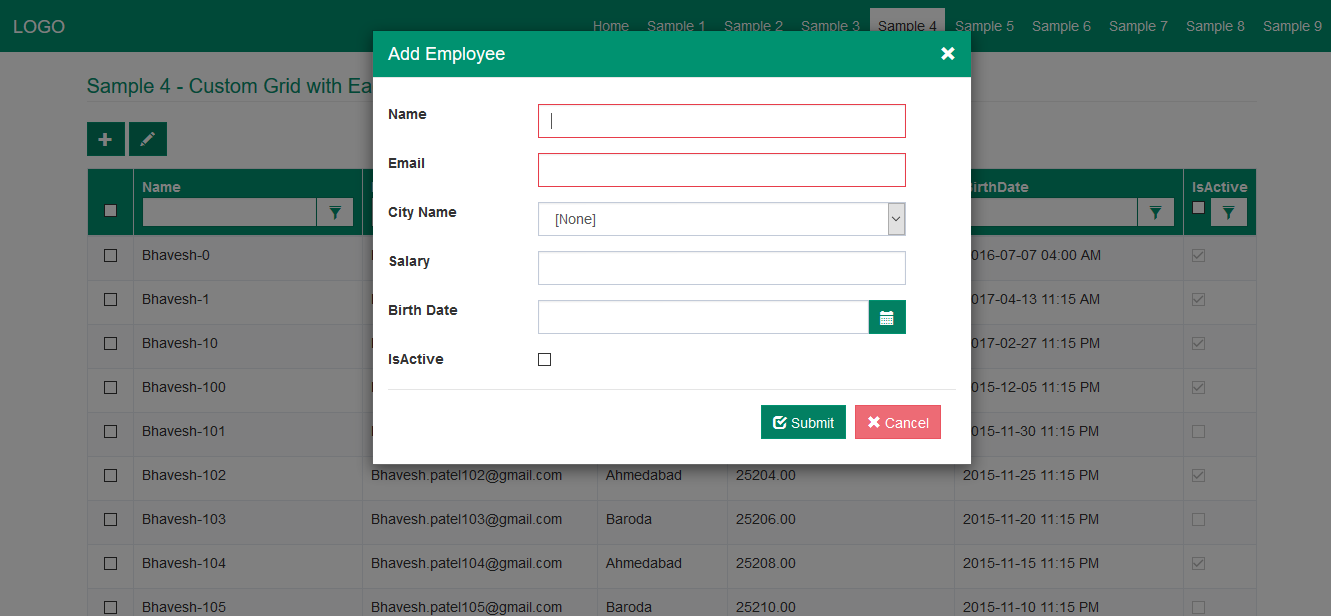This screenshot has width=1331, height=616.
Task: Go to Sample 8 in navigation
Action: point(1215,26)
